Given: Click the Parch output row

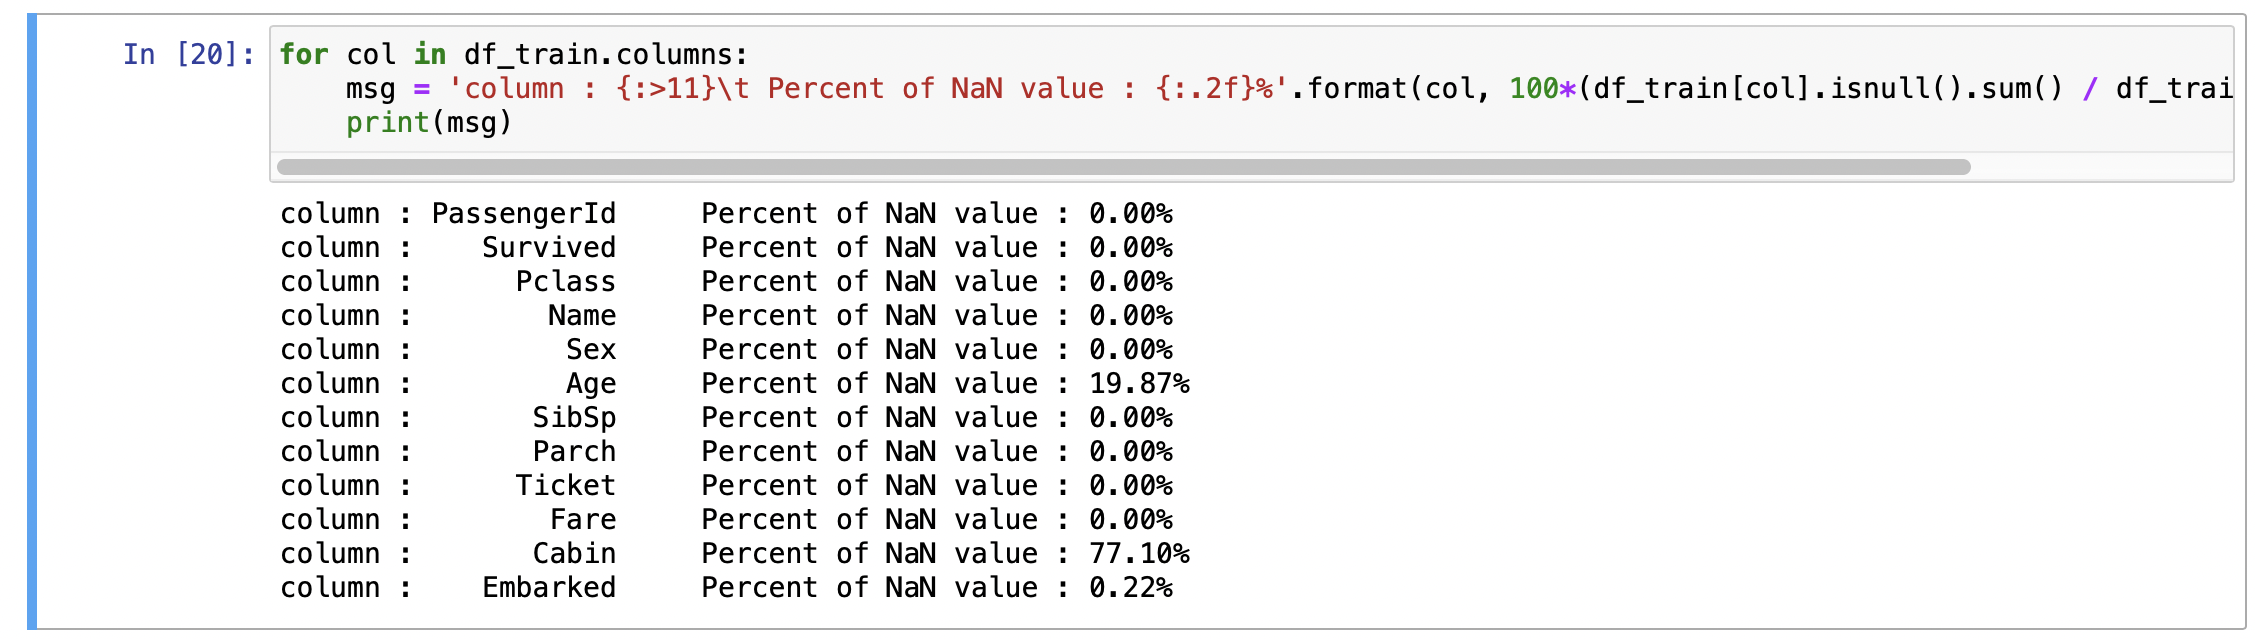Looking at the screenshot, I should (x=726, y=451).
